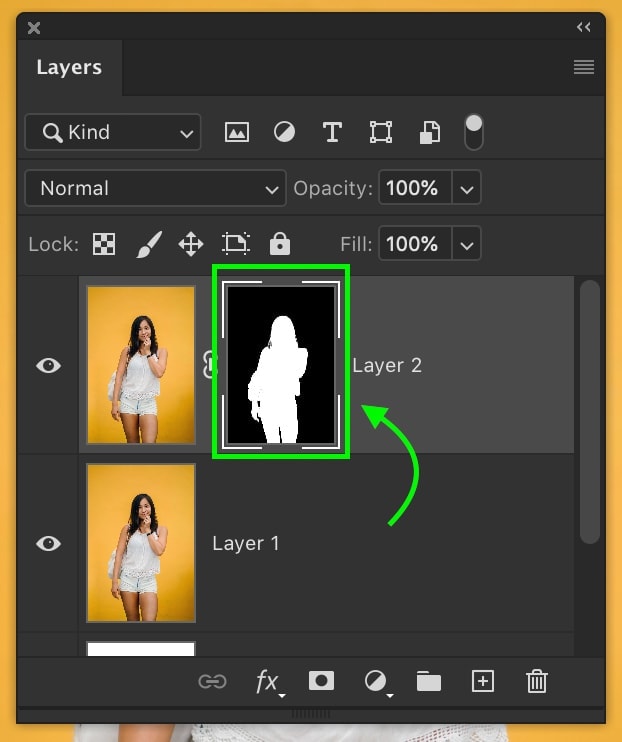Select Layer 1 image thumbnail
Viewport: 622px width, 742px height.
click(141, 543)
